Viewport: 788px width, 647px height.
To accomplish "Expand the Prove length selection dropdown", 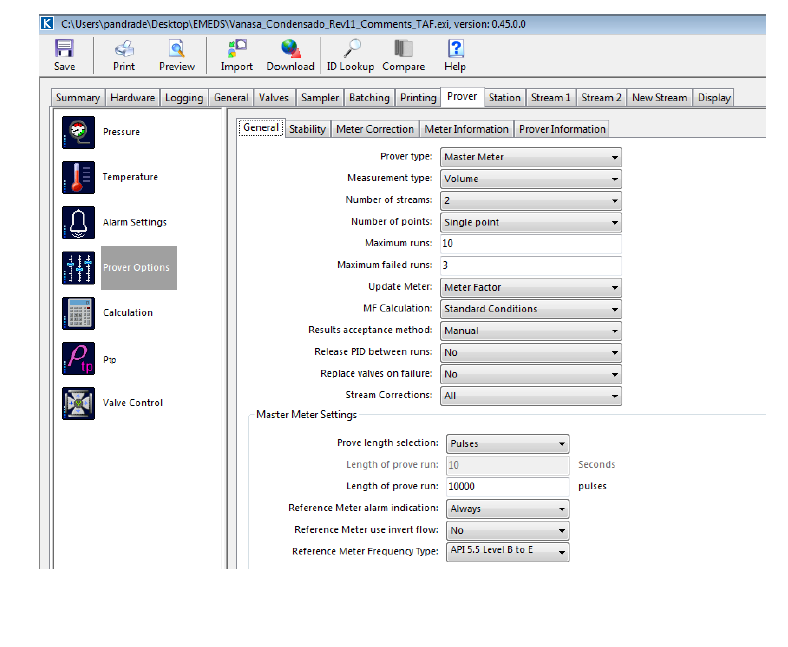I will coord(508,444).
